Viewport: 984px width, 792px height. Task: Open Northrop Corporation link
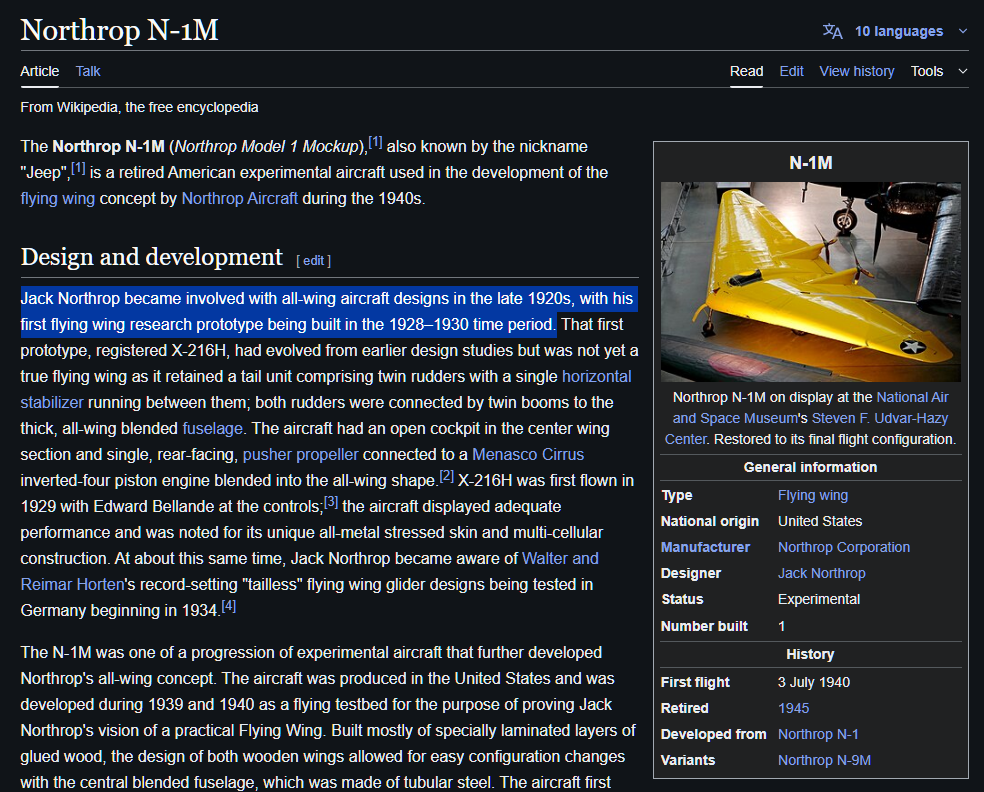point(843,547)
